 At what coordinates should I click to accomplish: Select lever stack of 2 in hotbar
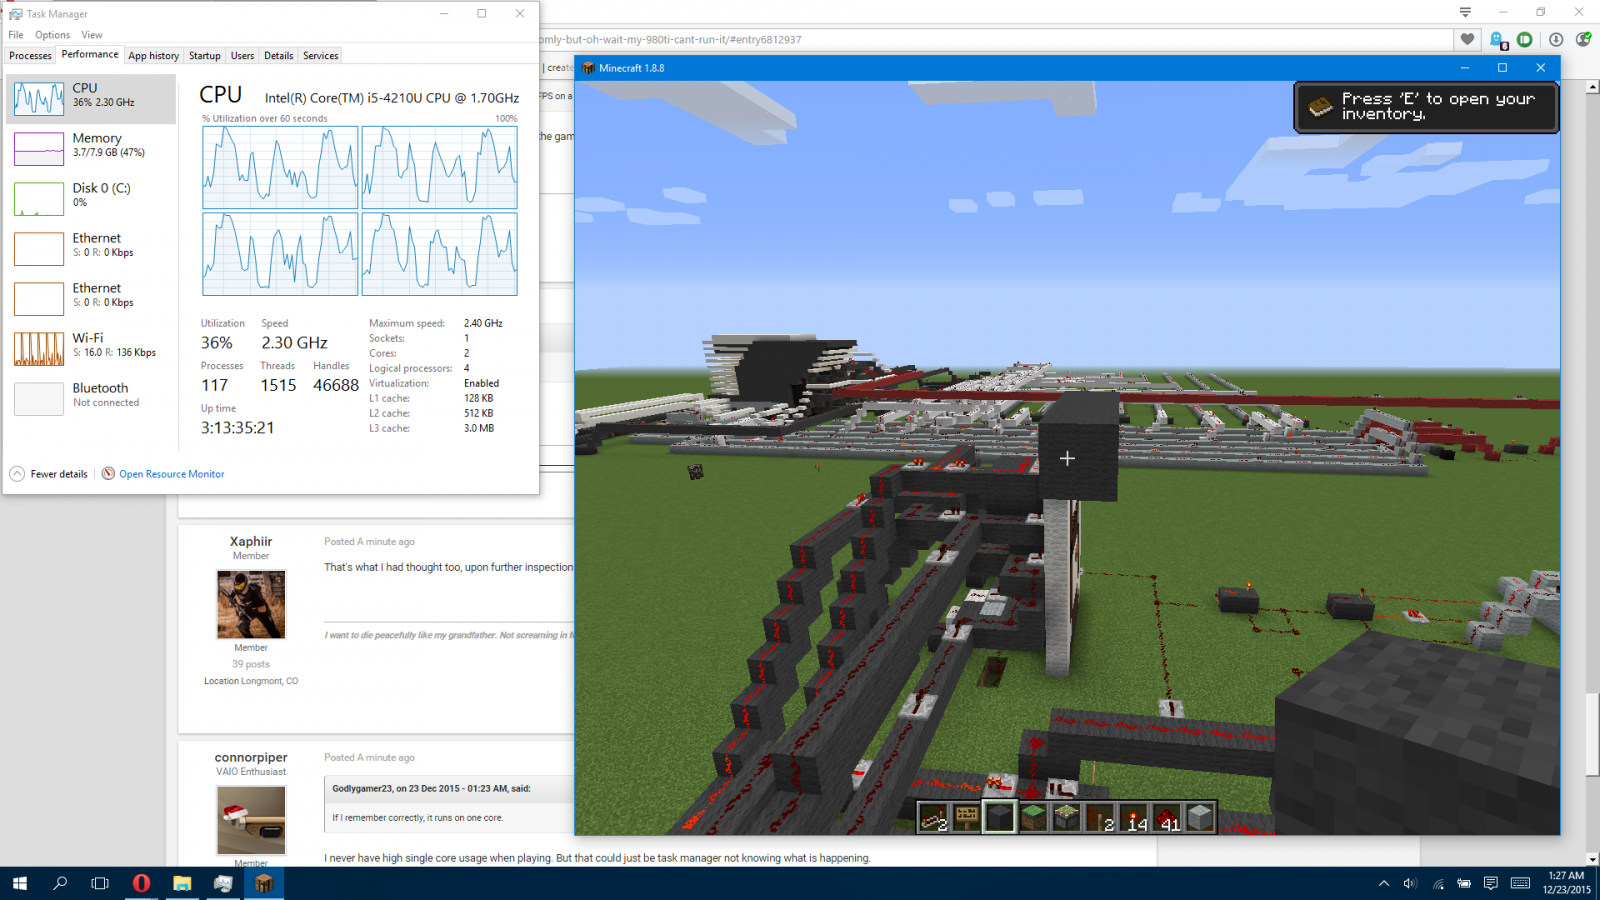click(x=1100, y=818)
